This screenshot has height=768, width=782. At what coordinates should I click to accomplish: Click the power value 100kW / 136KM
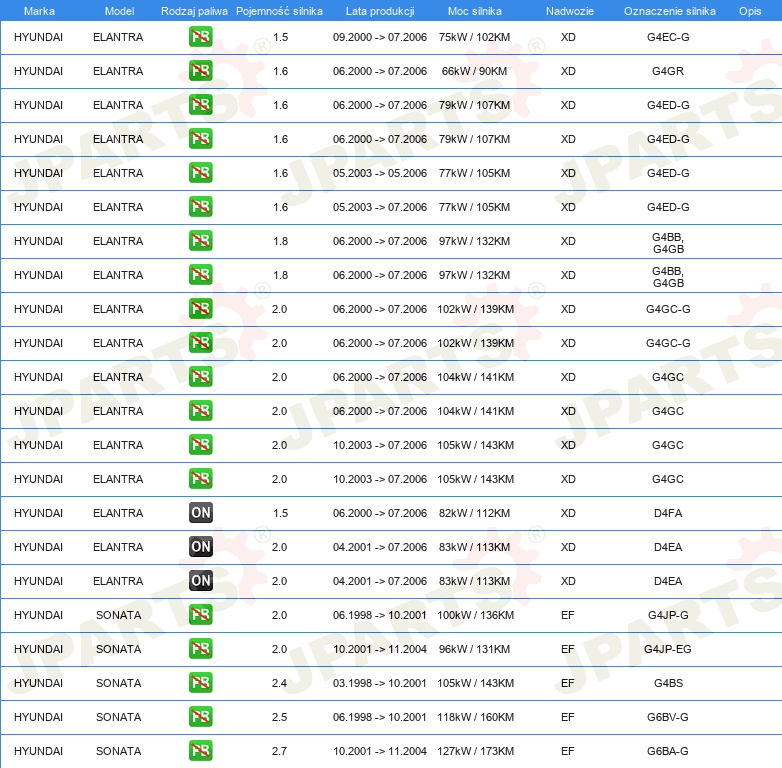(475, 615)
